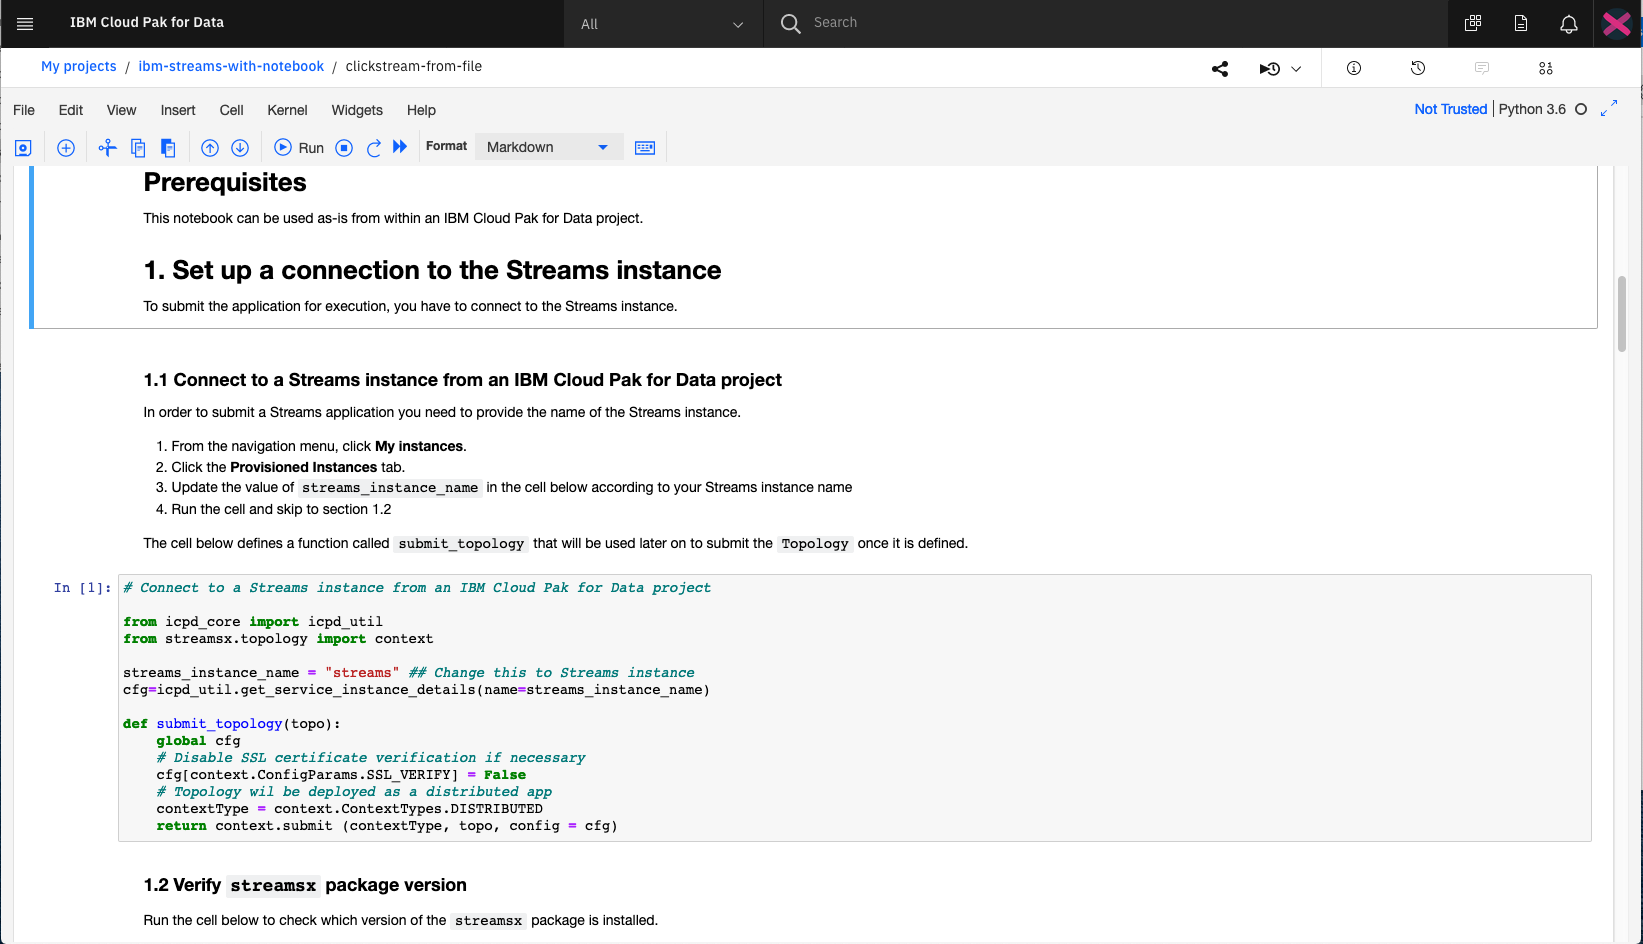1643x944 pixels.
Task: Click the schedule job play-clock icon
Action: pyautogui.click(x=1269, y=69)
